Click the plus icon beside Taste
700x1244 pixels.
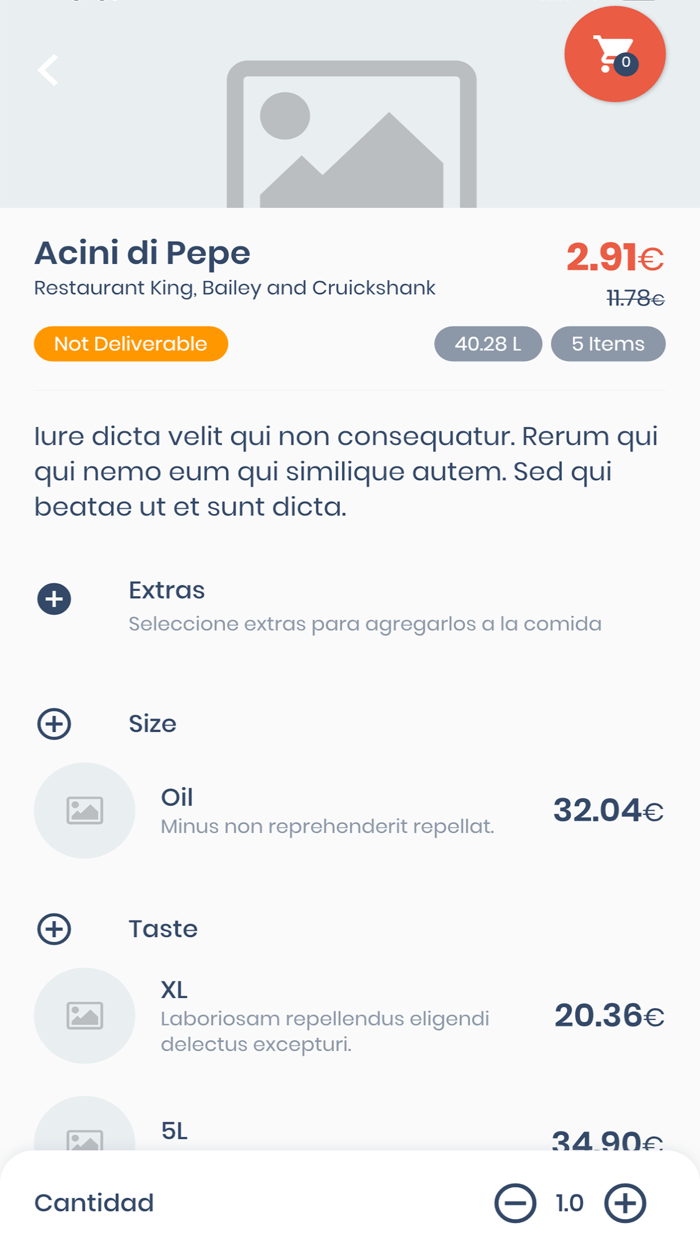coord(53,928)
